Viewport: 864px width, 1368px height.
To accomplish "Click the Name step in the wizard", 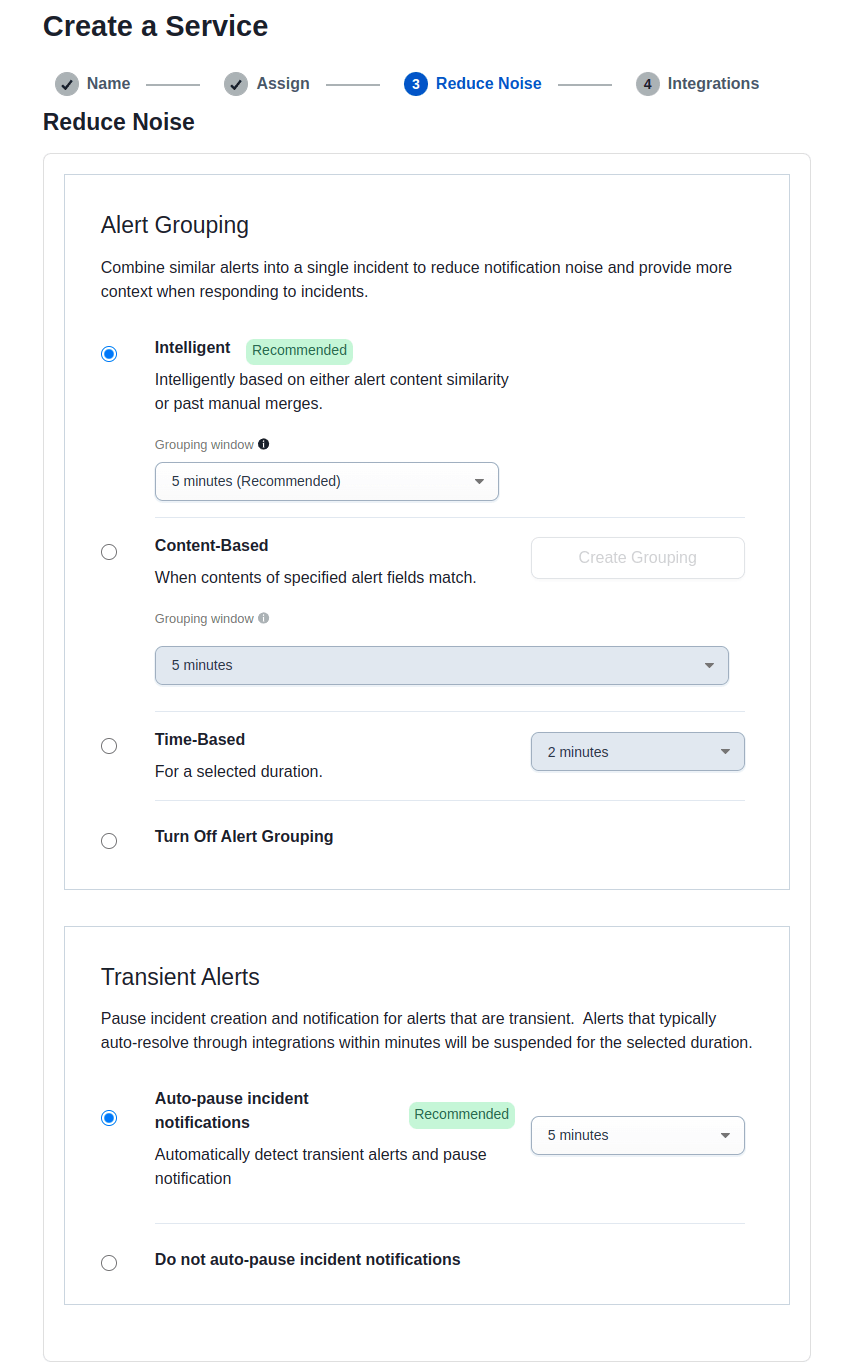I will coord(110,84).
